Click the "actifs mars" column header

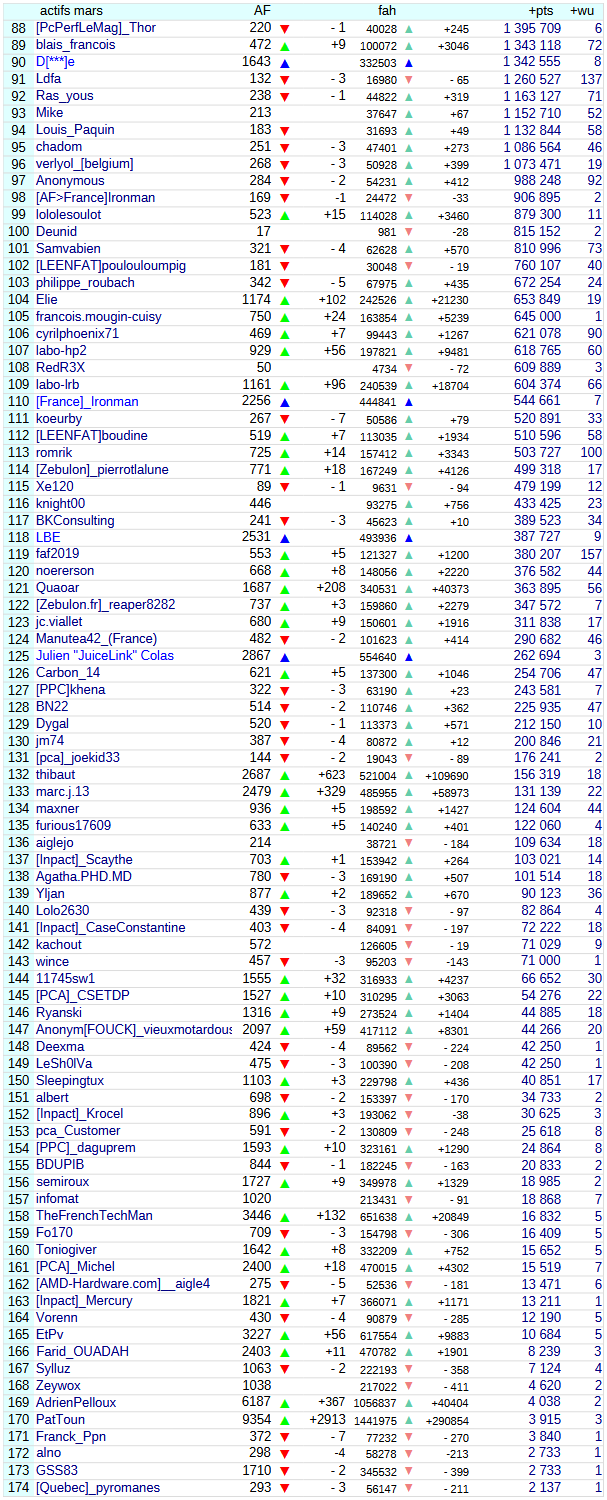(x=71, y=10)
